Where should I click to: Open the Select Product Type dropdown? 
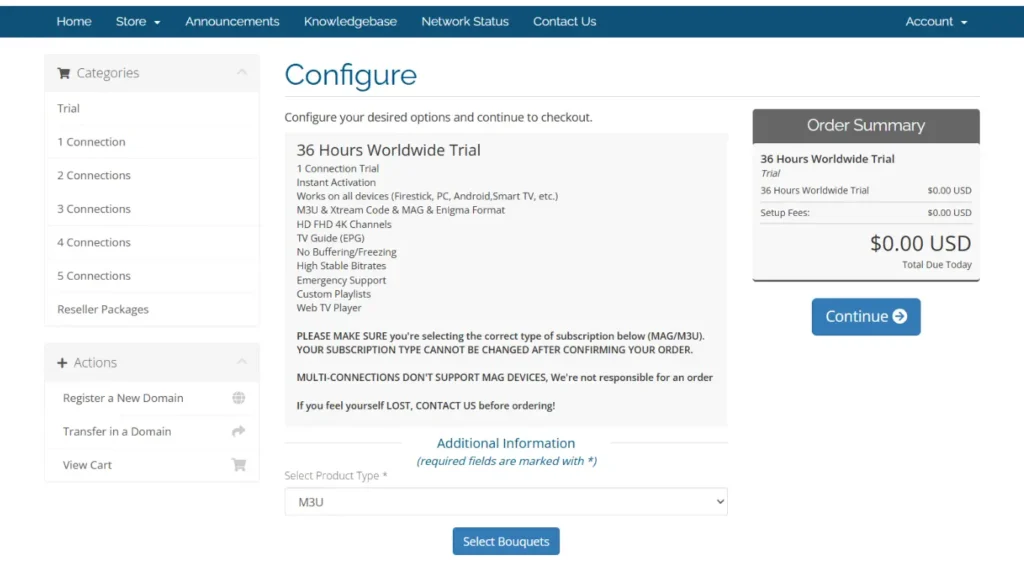click(x=505, y=502)
